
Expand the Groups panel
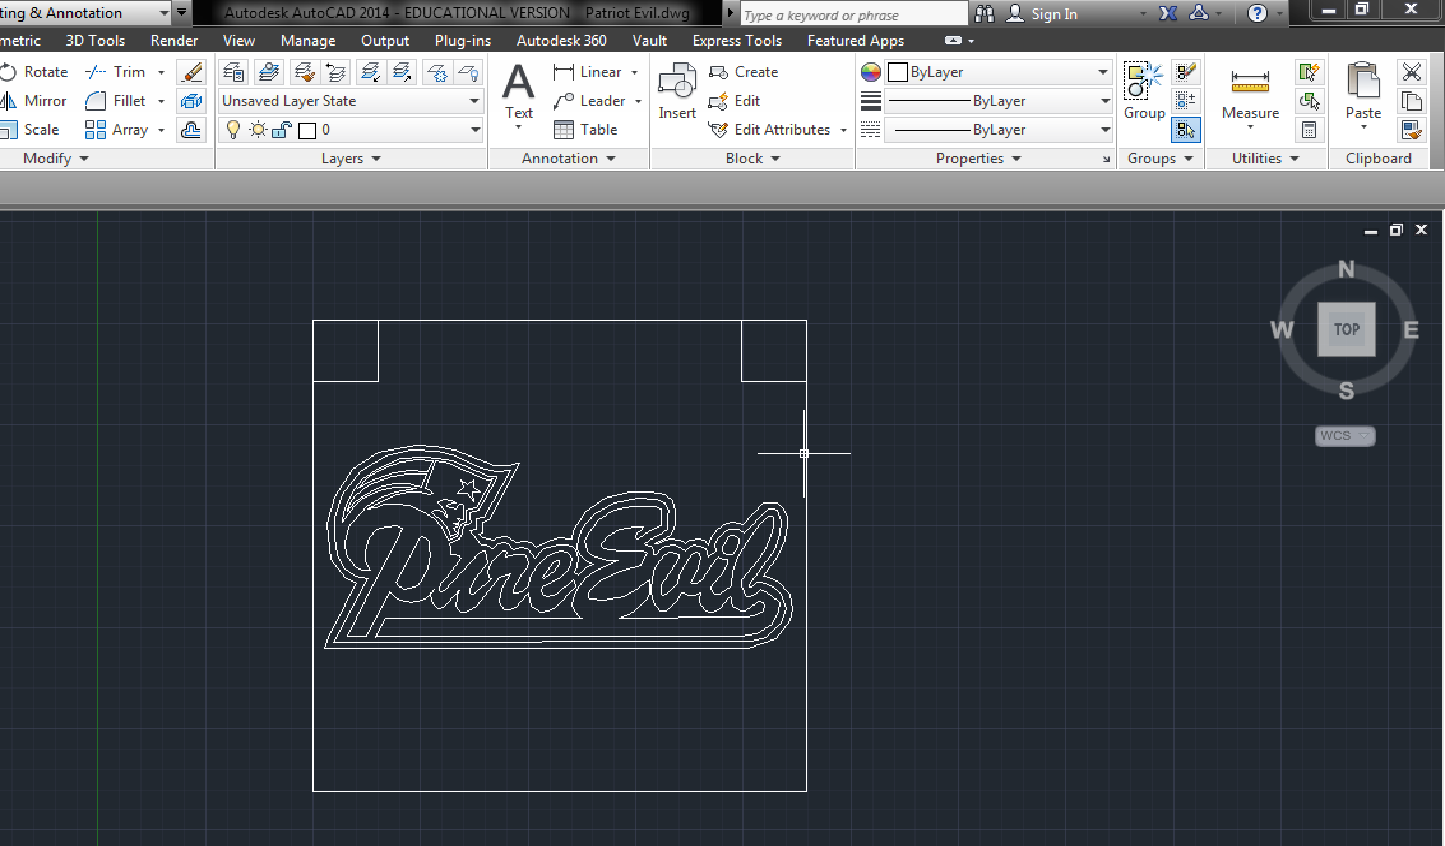[1160, 158]
